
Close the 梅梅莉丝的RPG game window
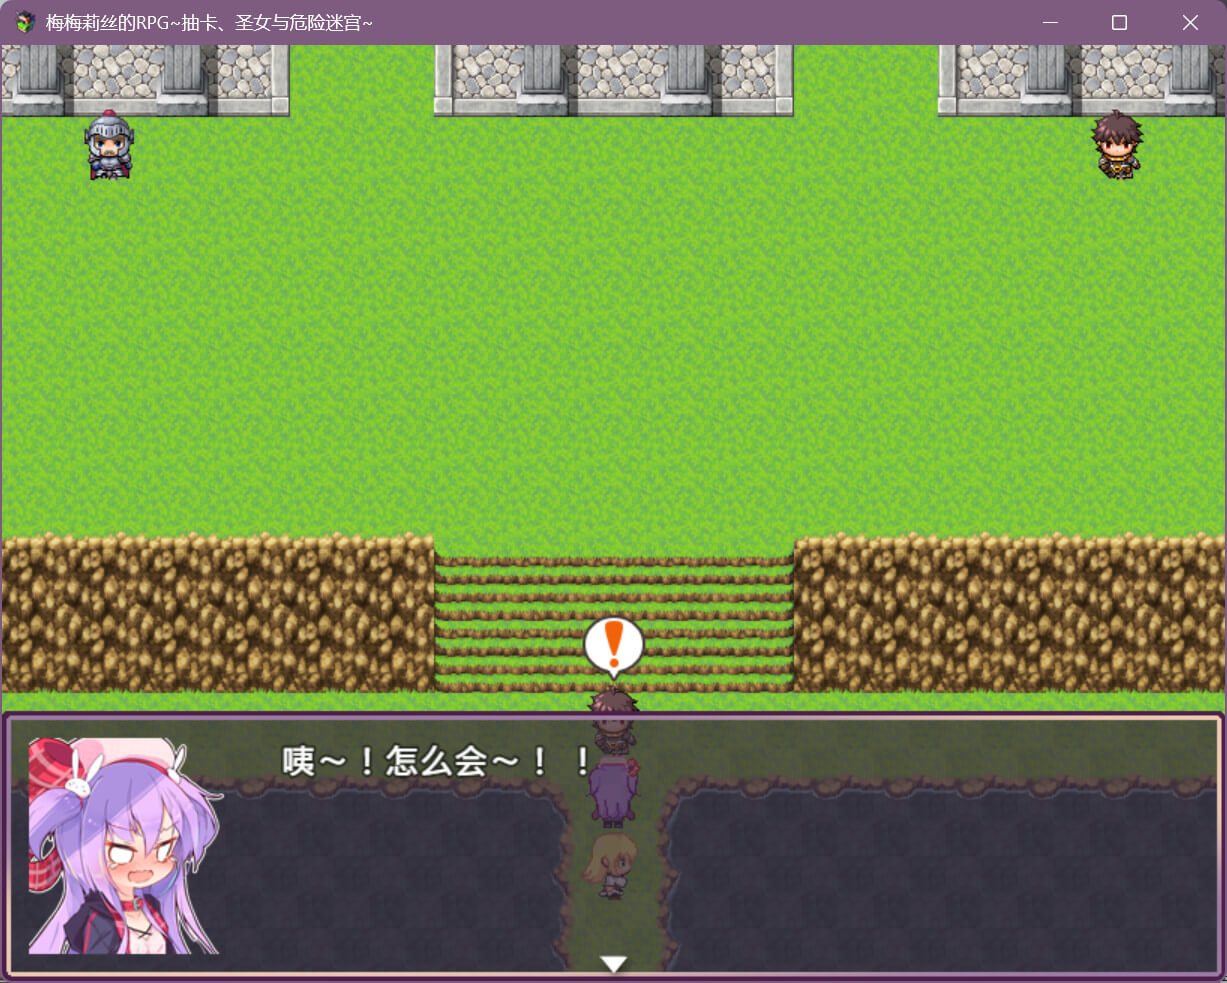click(x=1189, y=22)
